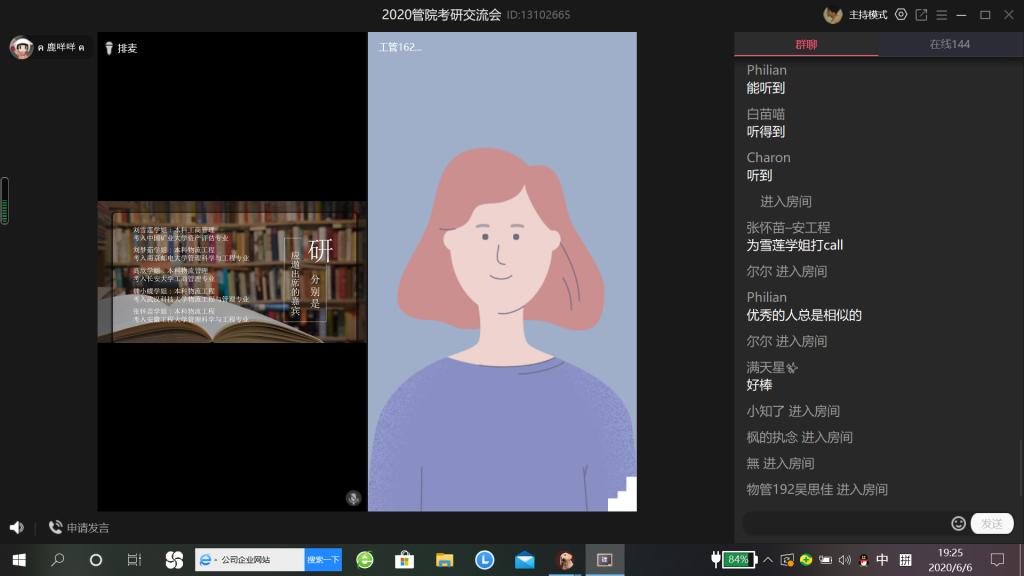1024x576 pixels.
Task: Toggle the speaker mute icon at bottom left
Action: click(x=16, y=527)
